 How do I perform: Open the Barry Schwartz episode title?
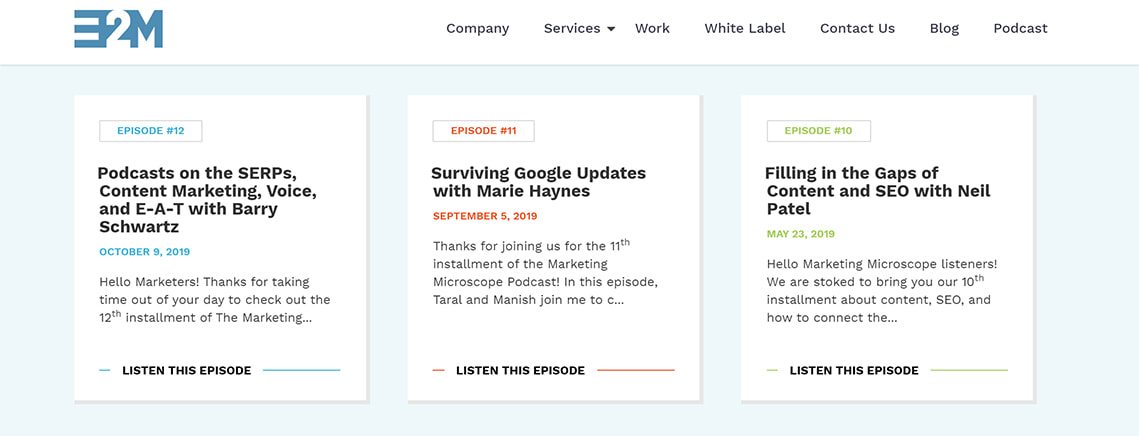[207, 200]
